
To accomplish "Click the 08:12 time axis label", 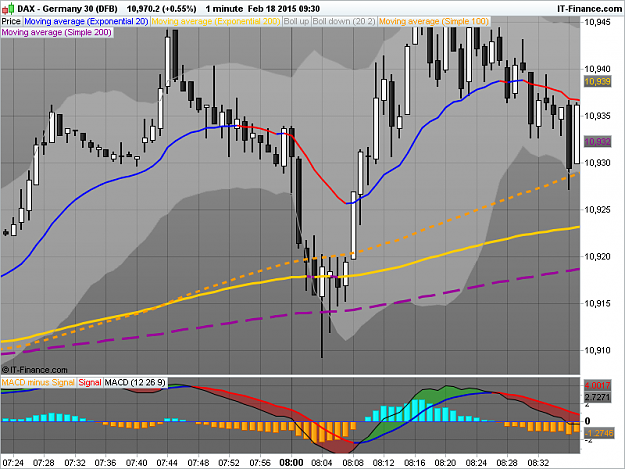I will pos(383,463).
